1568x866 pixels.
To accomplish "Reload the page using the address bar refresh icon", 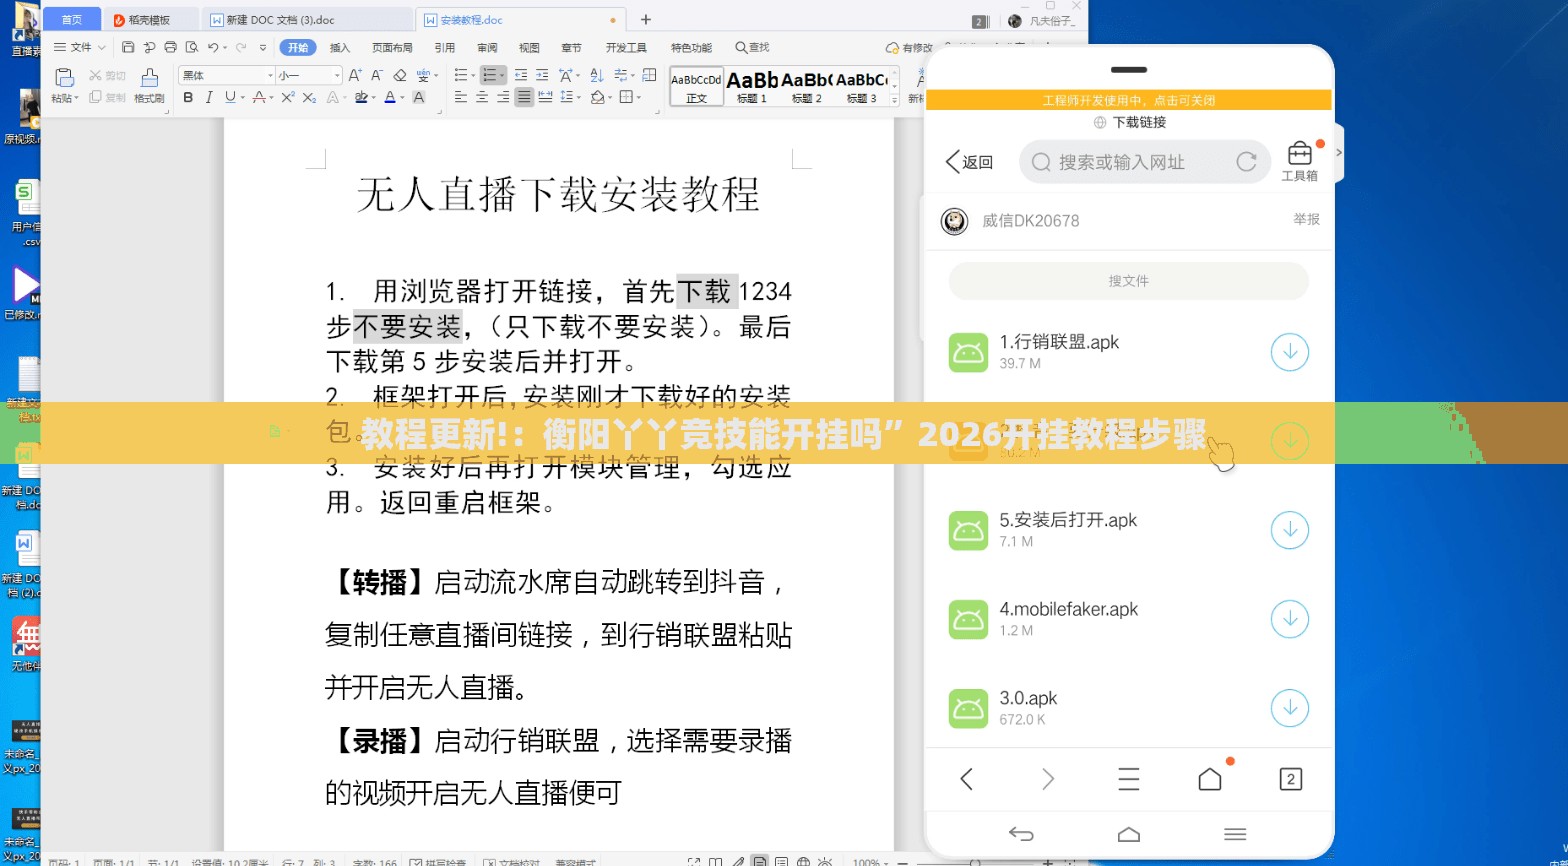I will (x=1246, y=162).
